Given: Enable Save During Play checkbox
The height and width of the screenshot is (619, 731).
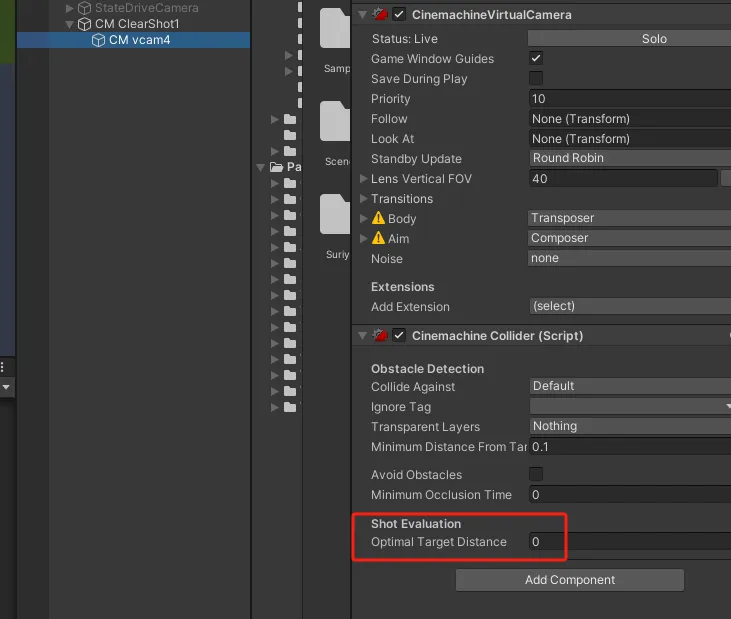Looking at the screenshot, I should coord(536,78).
